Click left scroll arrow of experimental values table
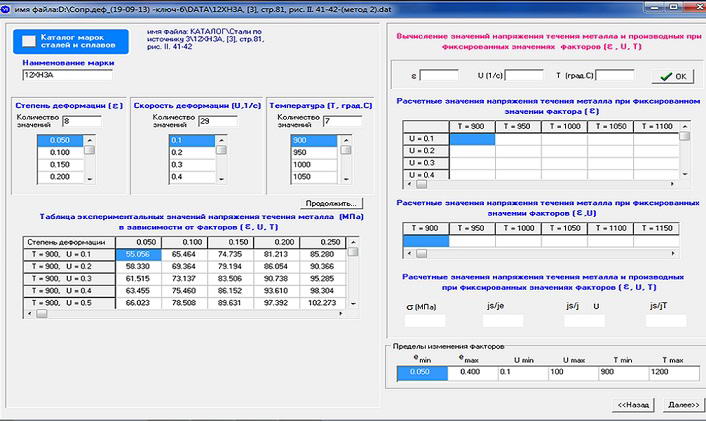The height and width of the screenshot is (422, 706). click(30, 313)
